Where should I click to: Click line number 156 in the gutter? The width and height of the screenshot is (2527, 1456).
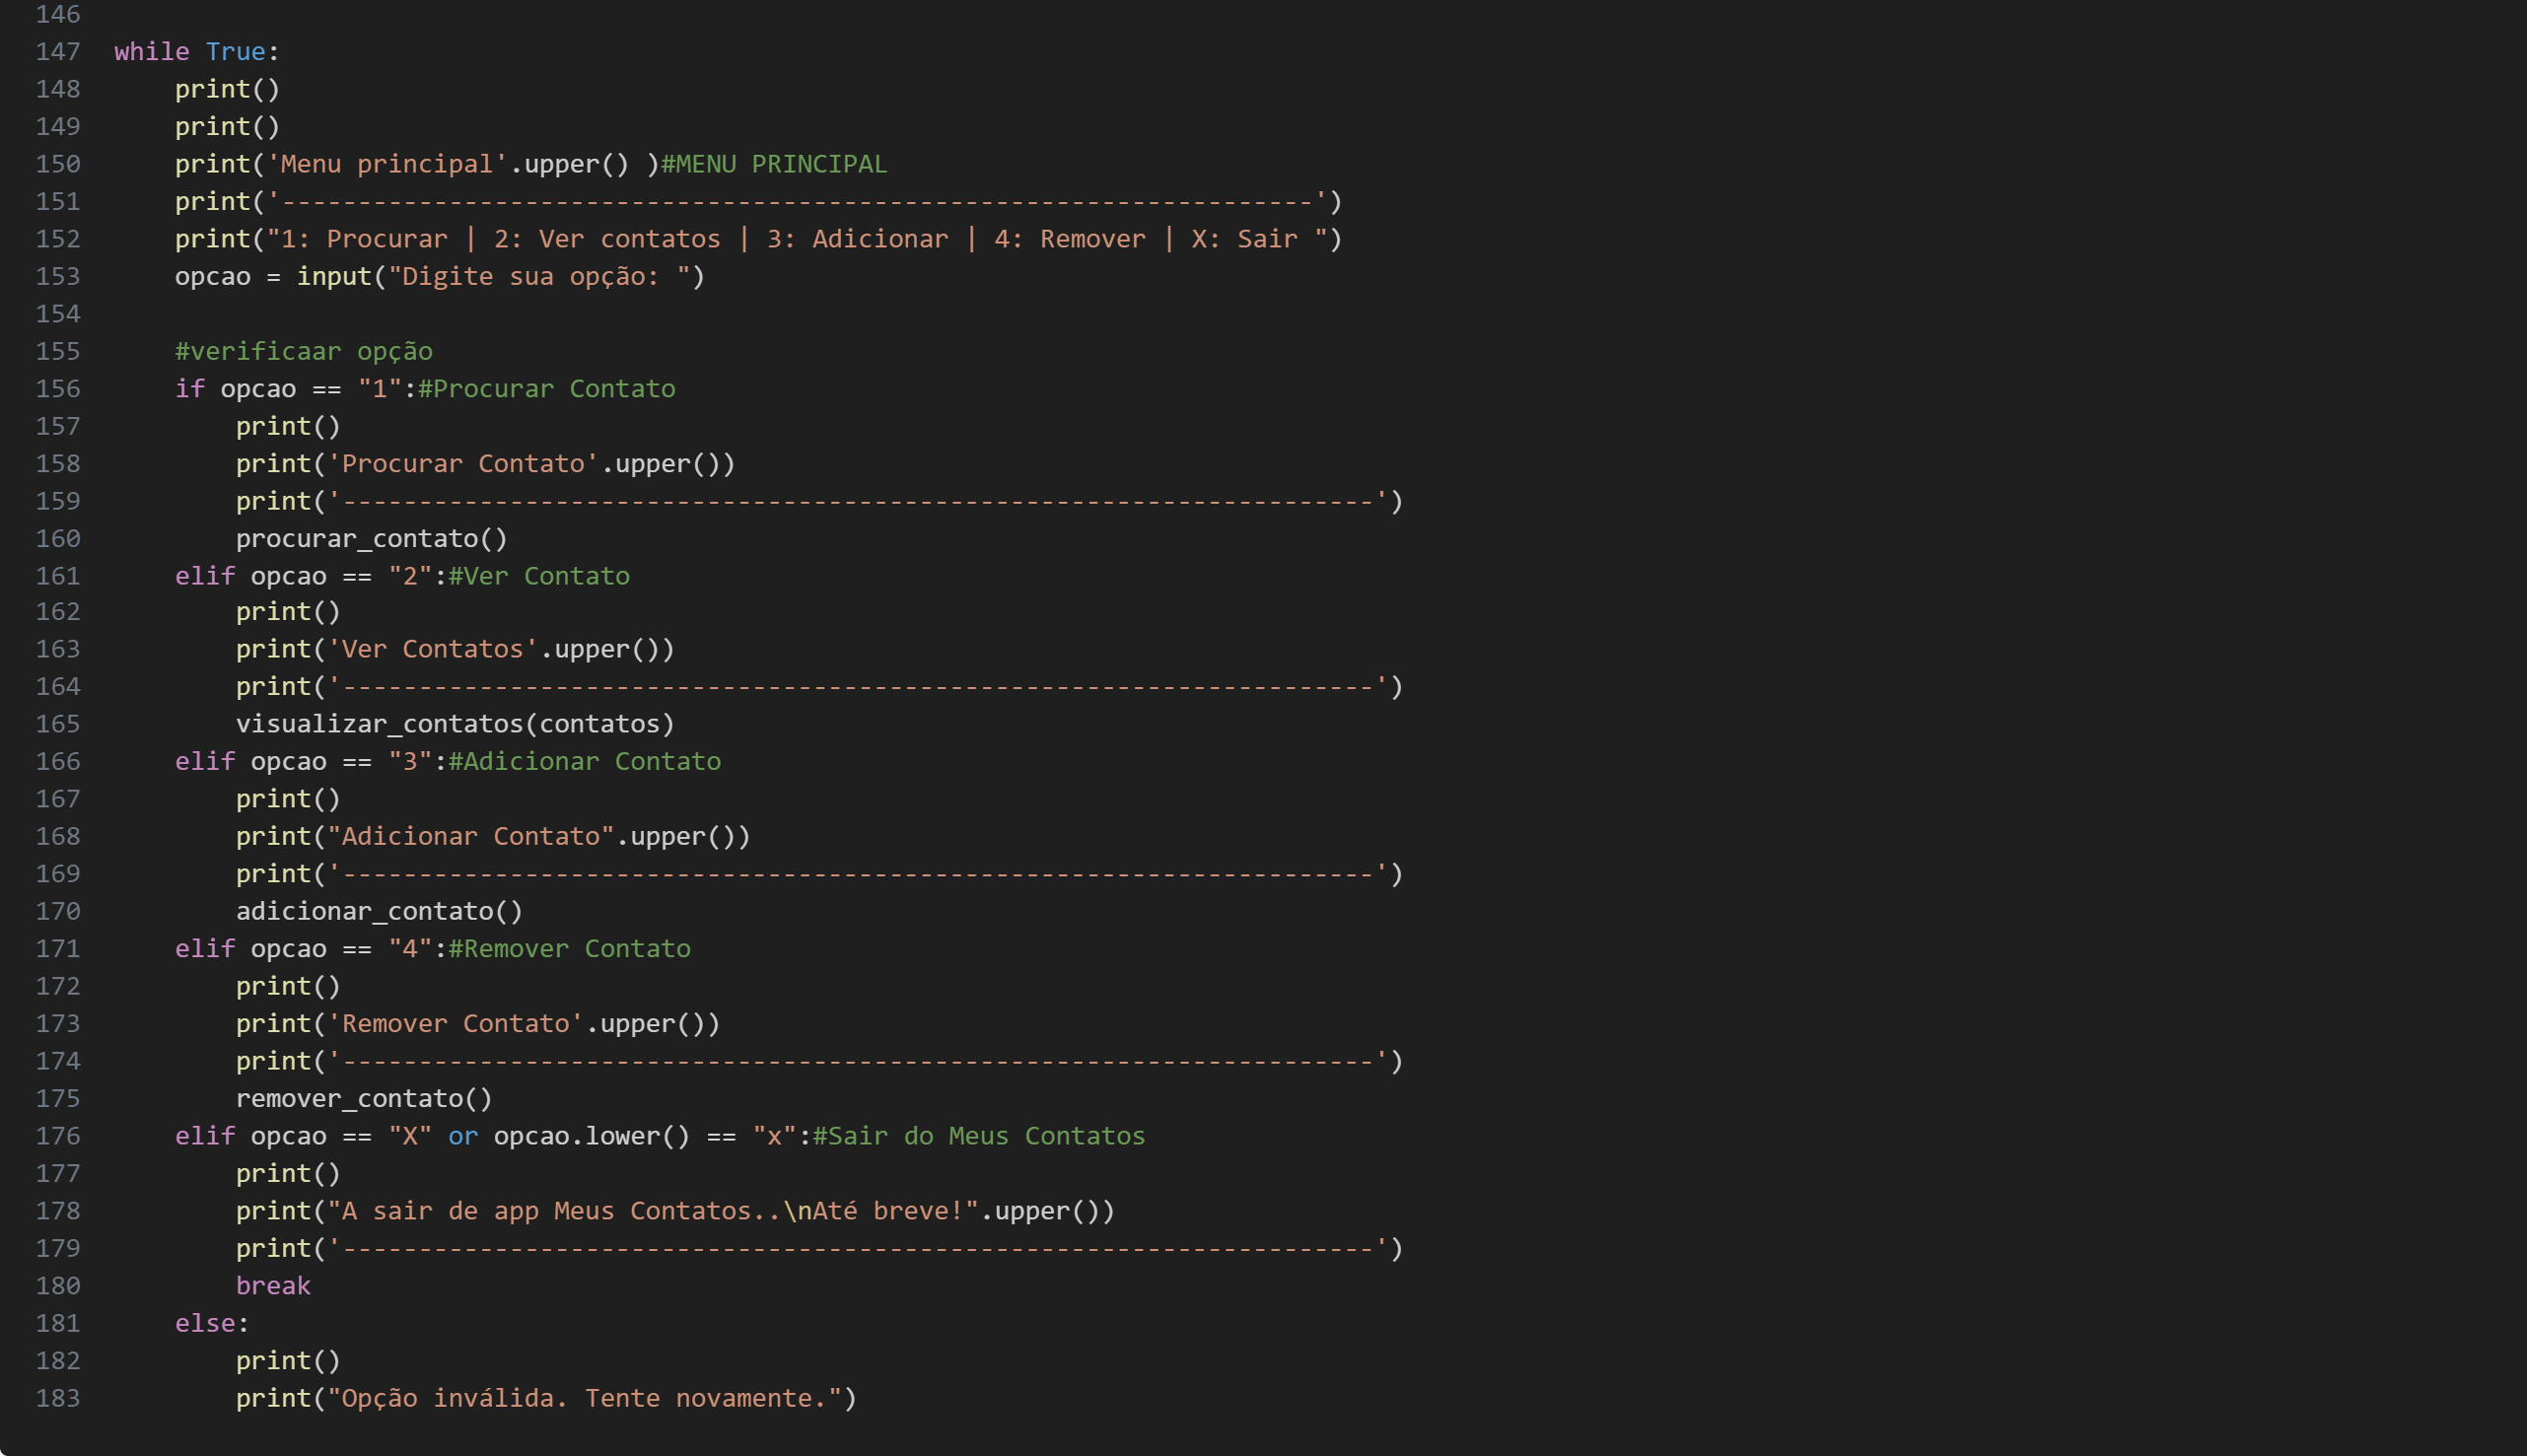coord(58,389)
